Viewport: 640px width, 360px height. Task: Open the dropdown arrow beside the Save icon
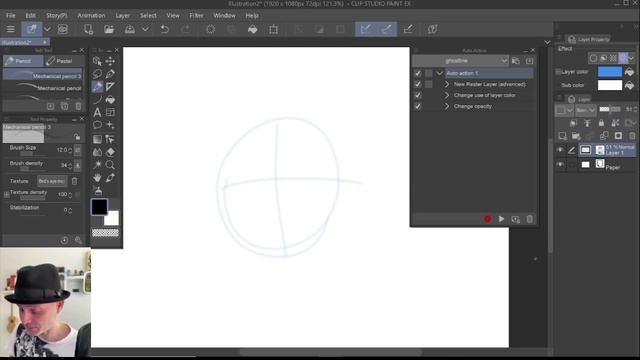click(145, 29)
